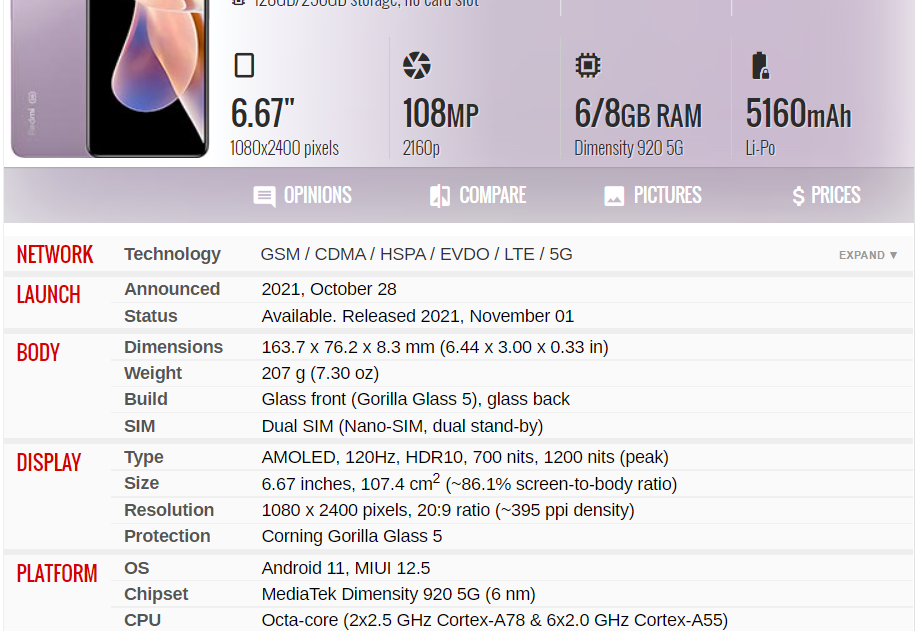The width and height of the screenshot is (915, 631).
Task: Open the OPINIONS tab
Action: 302,196
